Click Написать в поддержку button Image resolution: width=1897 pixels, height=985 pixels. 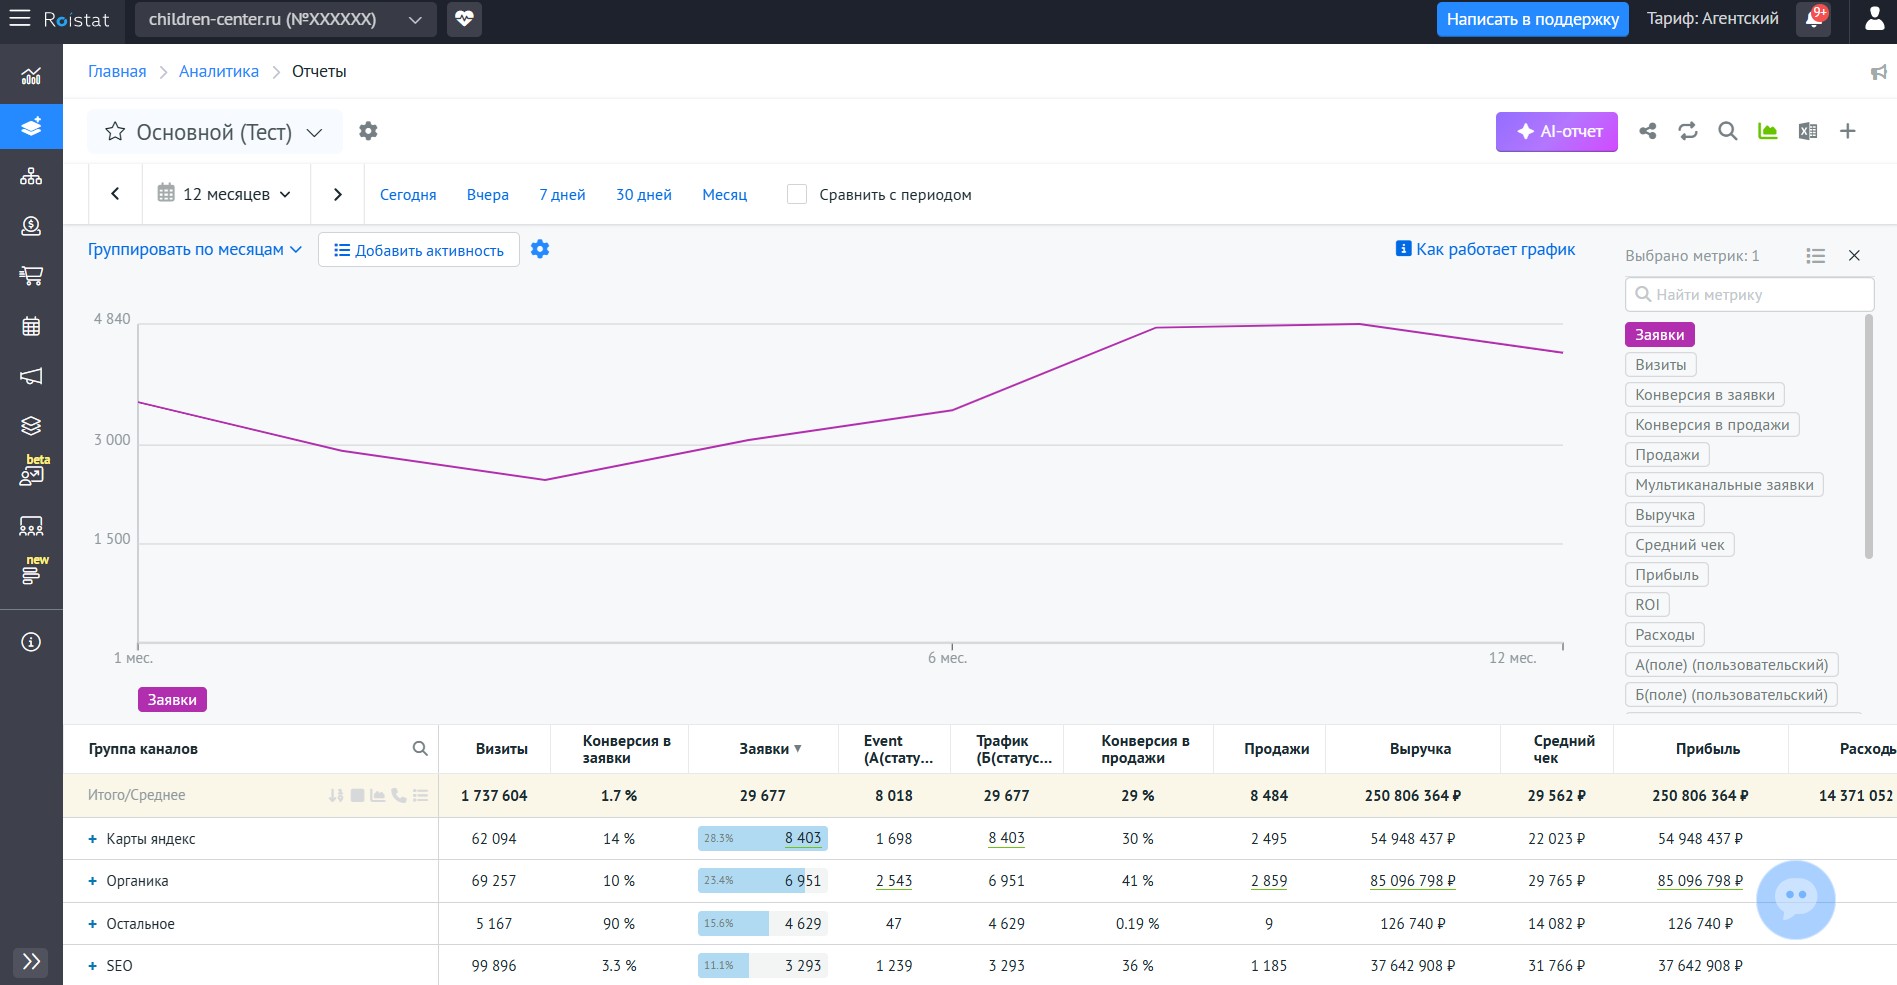[1532, 19]
